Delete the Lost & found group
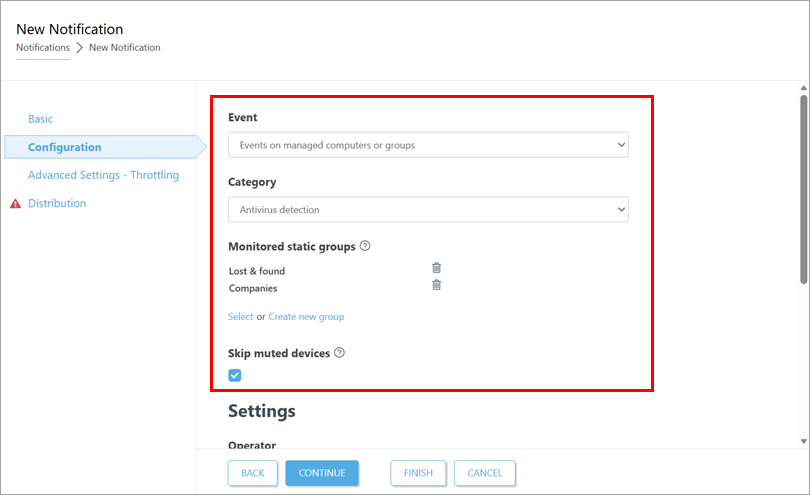The image size is (810, 495). click(x=436, y=268)
